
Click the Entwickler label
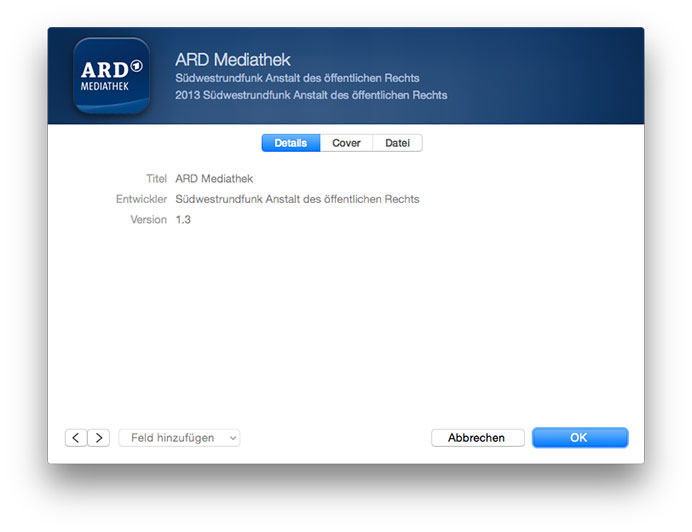[x=141, y=199]
